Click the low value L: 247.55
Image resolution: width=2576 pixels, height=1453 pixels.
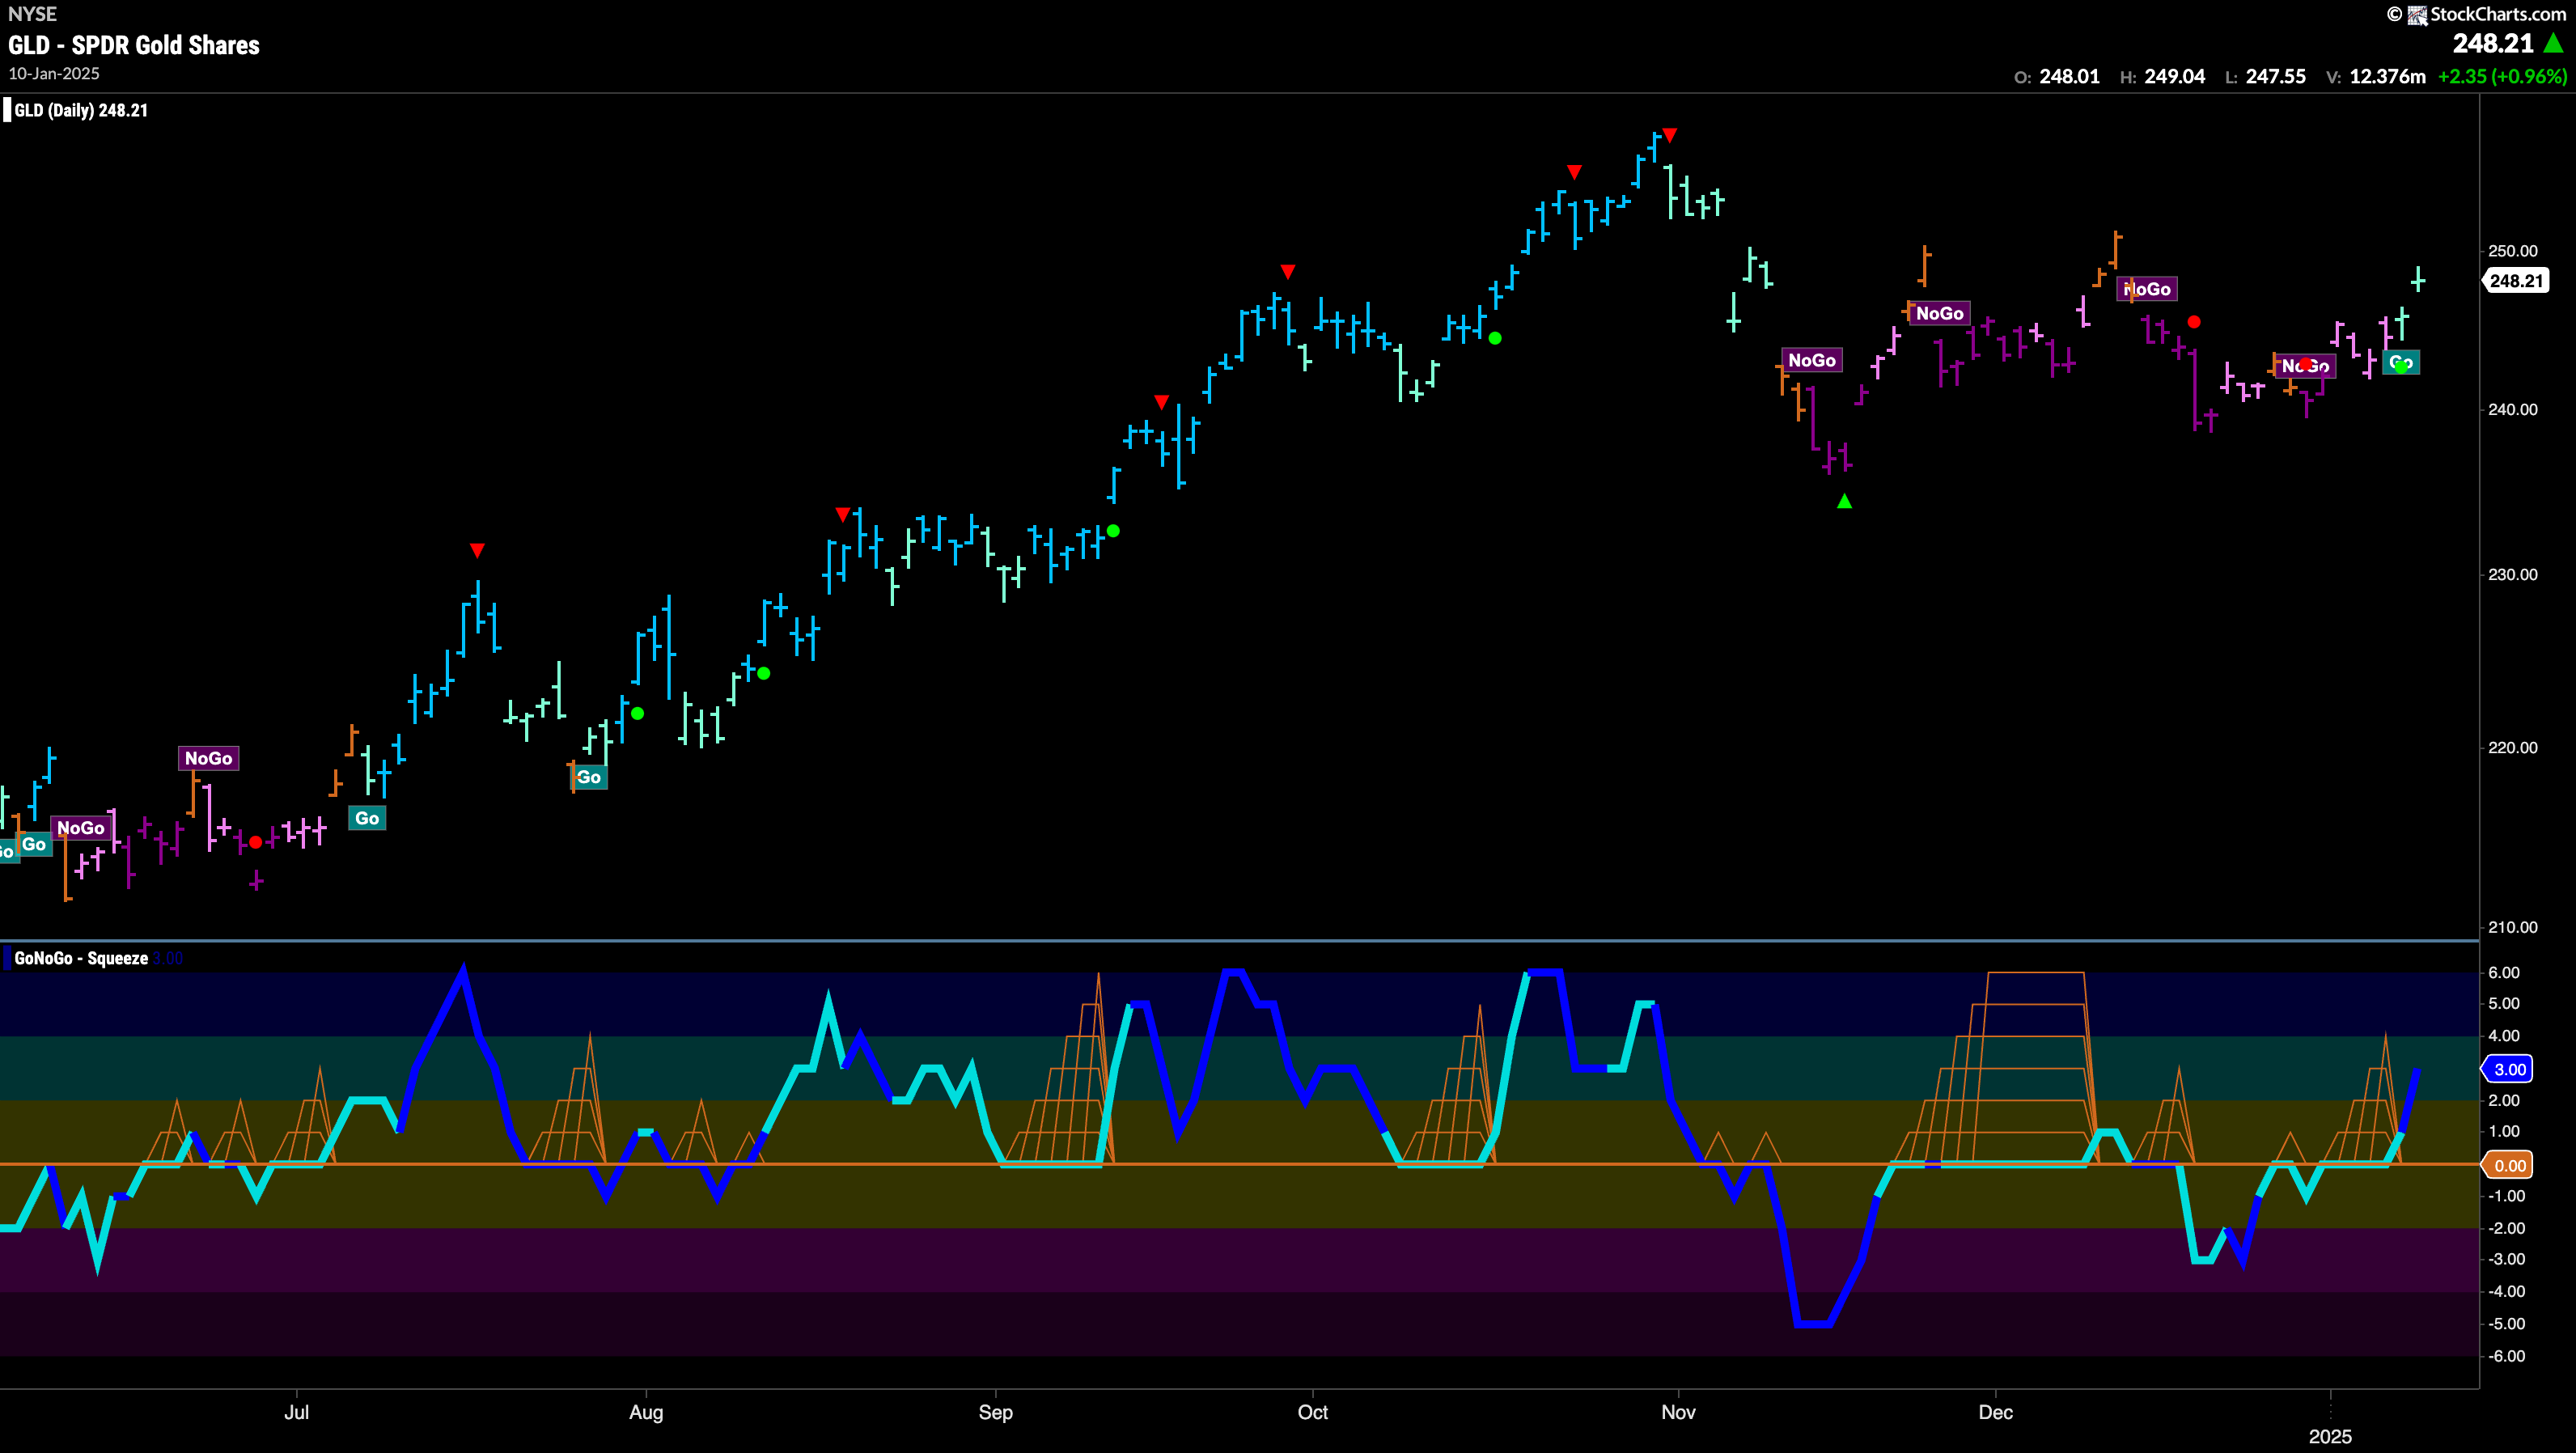pyautogui.click(x=2265, y=77)
